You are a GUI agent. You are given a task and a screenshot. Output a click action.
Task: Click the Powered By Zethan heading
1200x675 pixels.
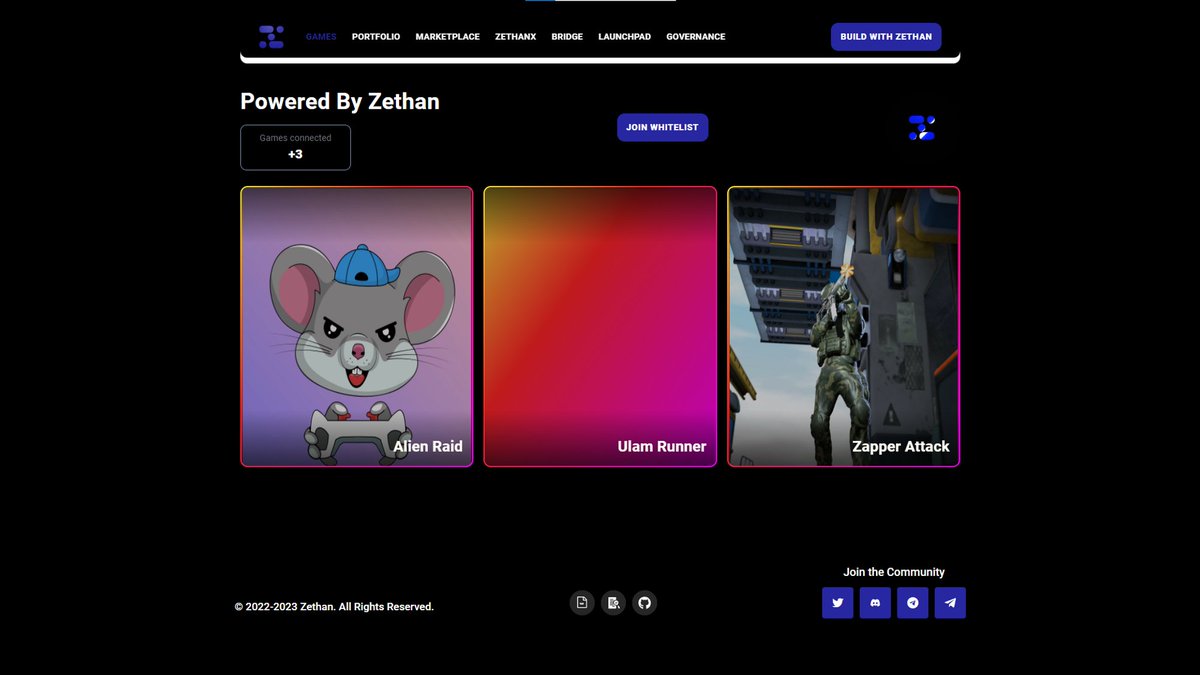click(340, 101)
